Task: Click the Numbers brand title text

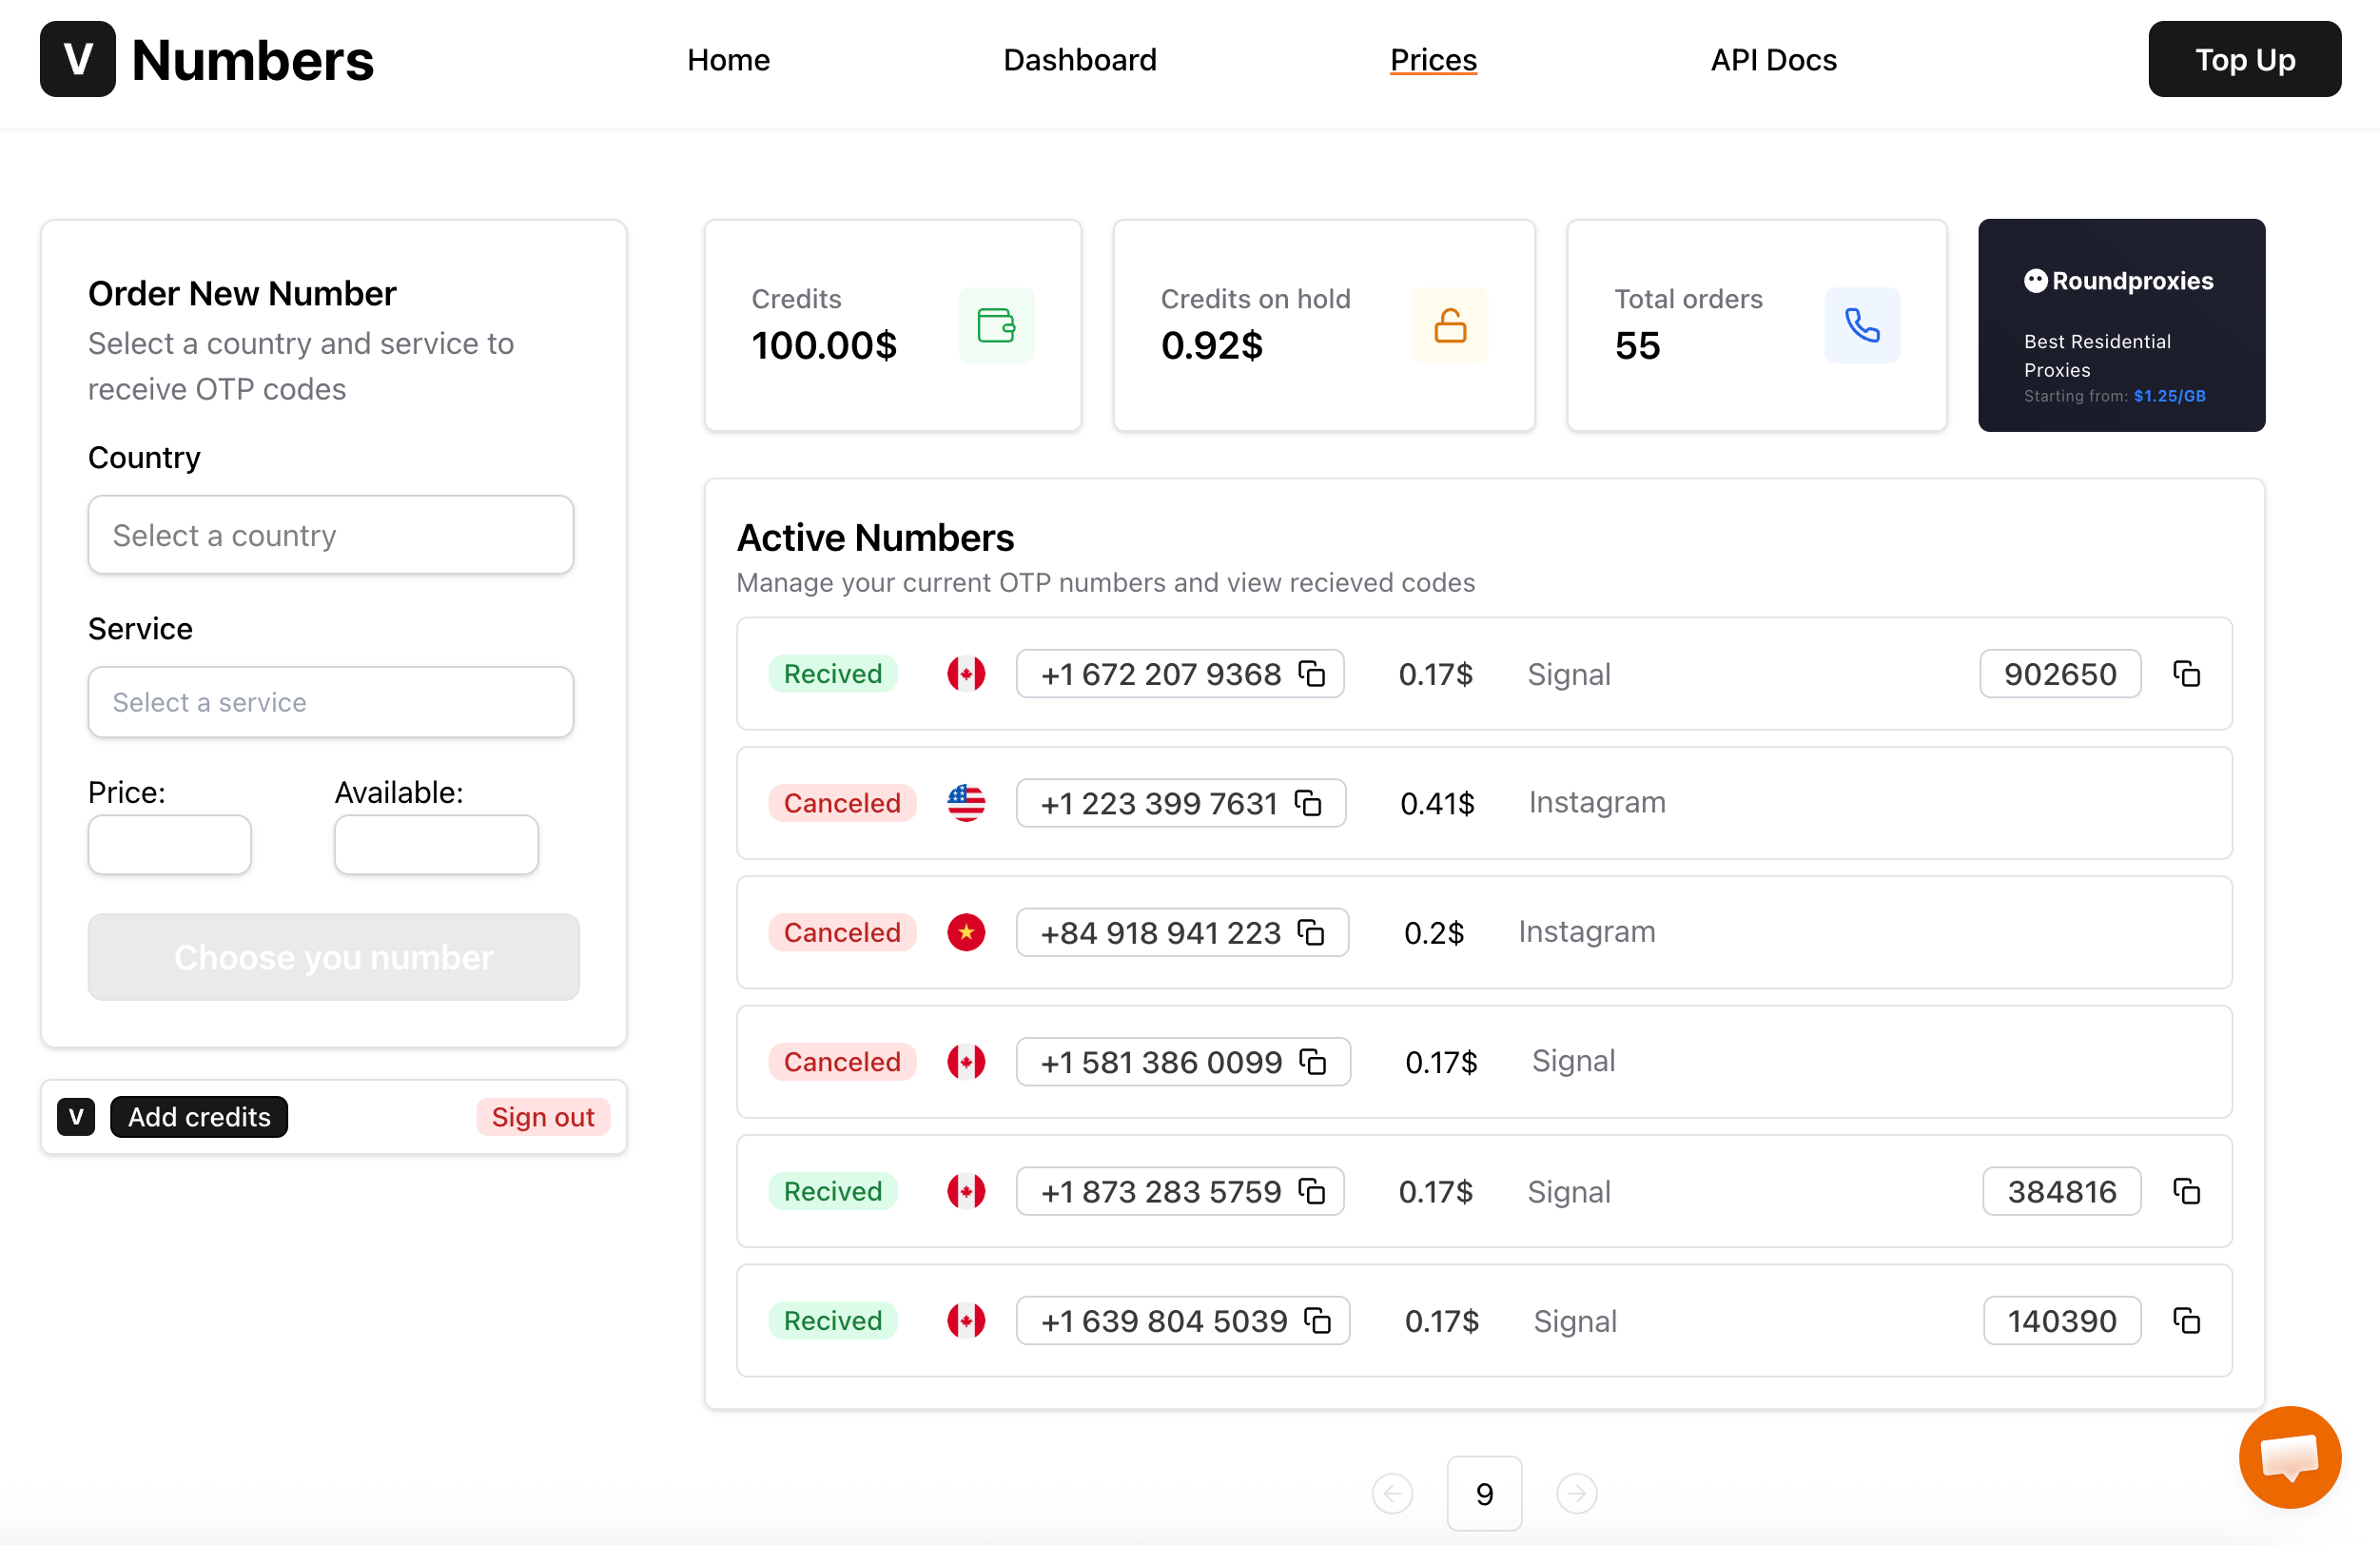Action: (x=252, y=59)
